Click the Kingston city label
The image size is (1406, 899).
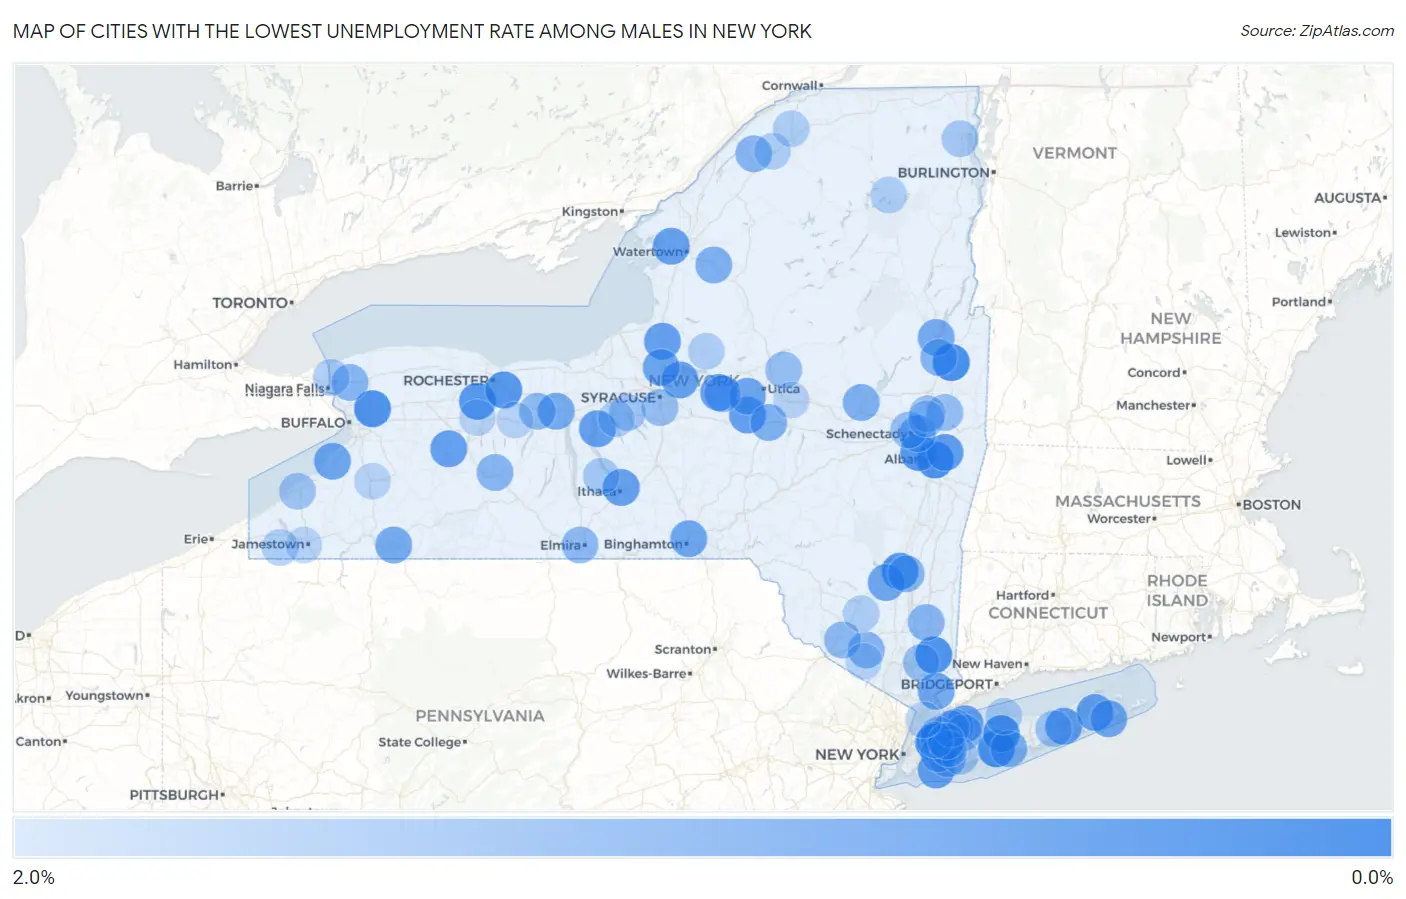pos(590,212)
